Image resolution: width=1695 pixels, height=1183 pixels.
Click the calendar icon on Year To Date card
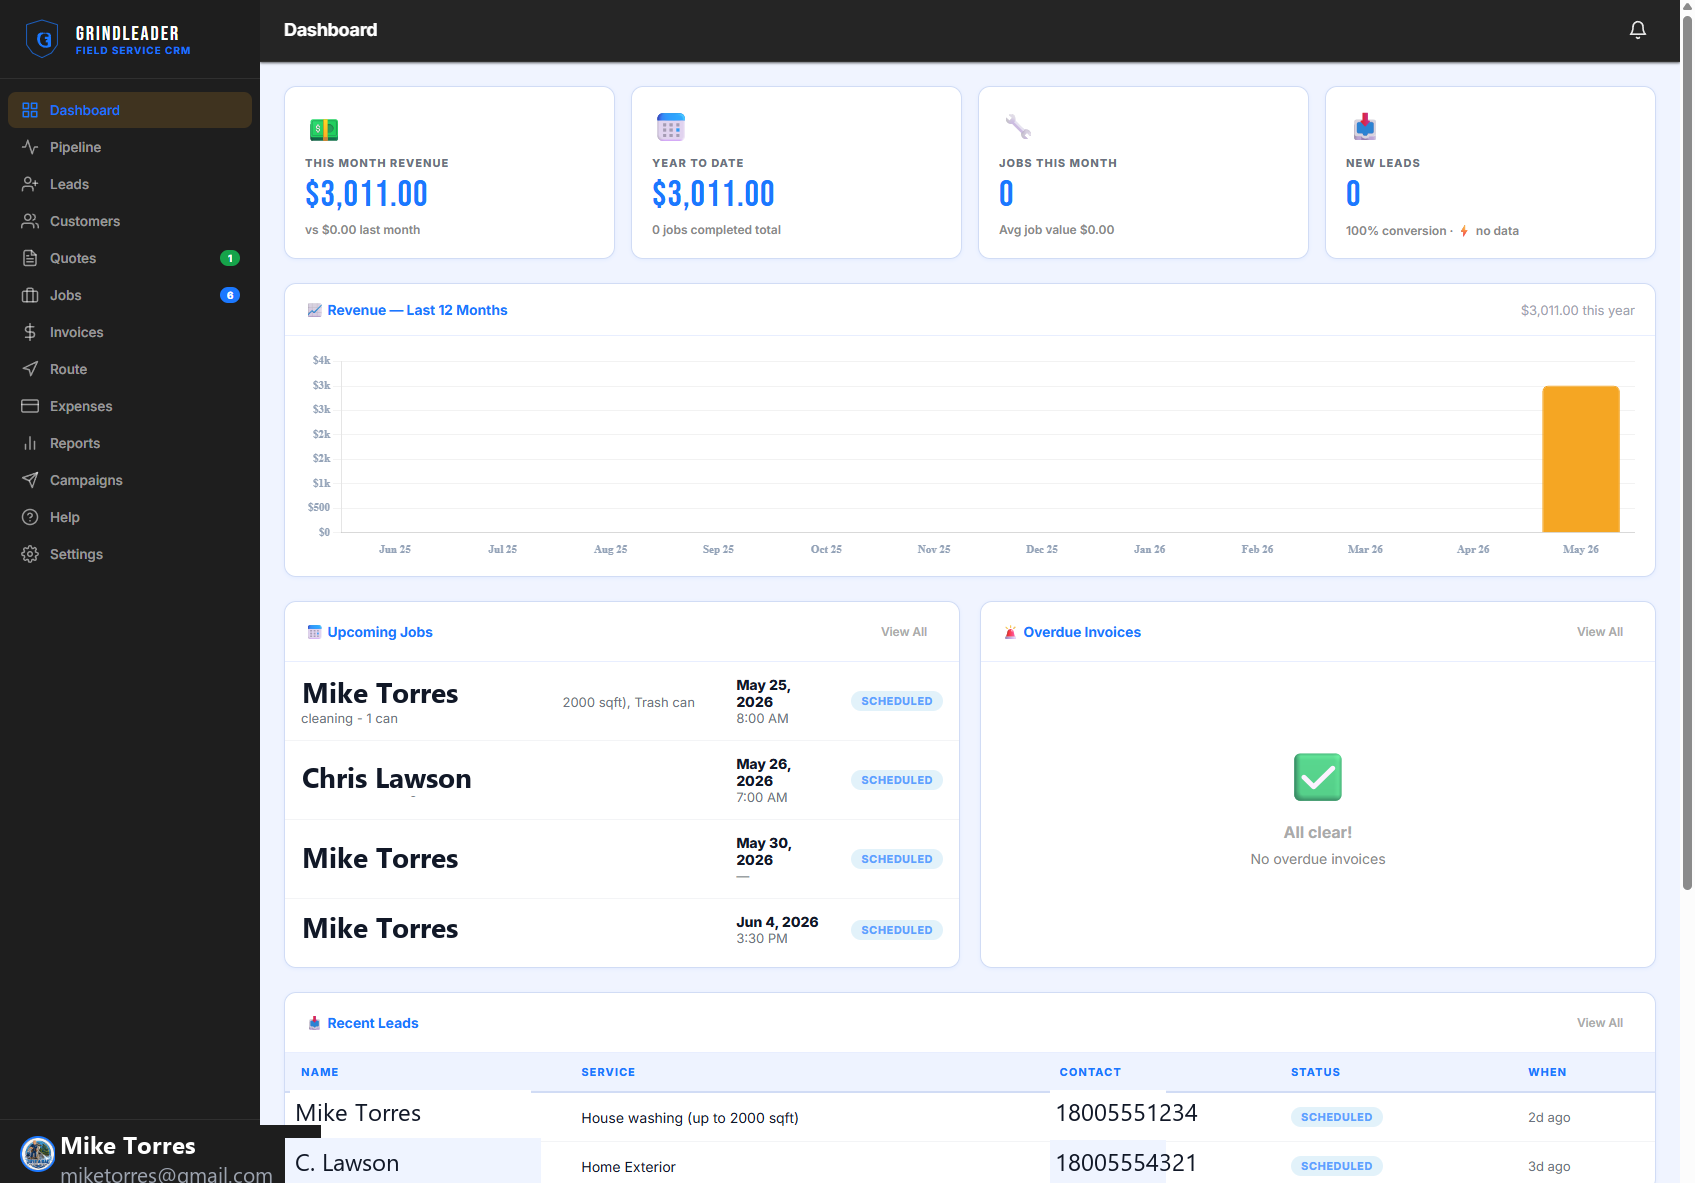click(671, 127)
